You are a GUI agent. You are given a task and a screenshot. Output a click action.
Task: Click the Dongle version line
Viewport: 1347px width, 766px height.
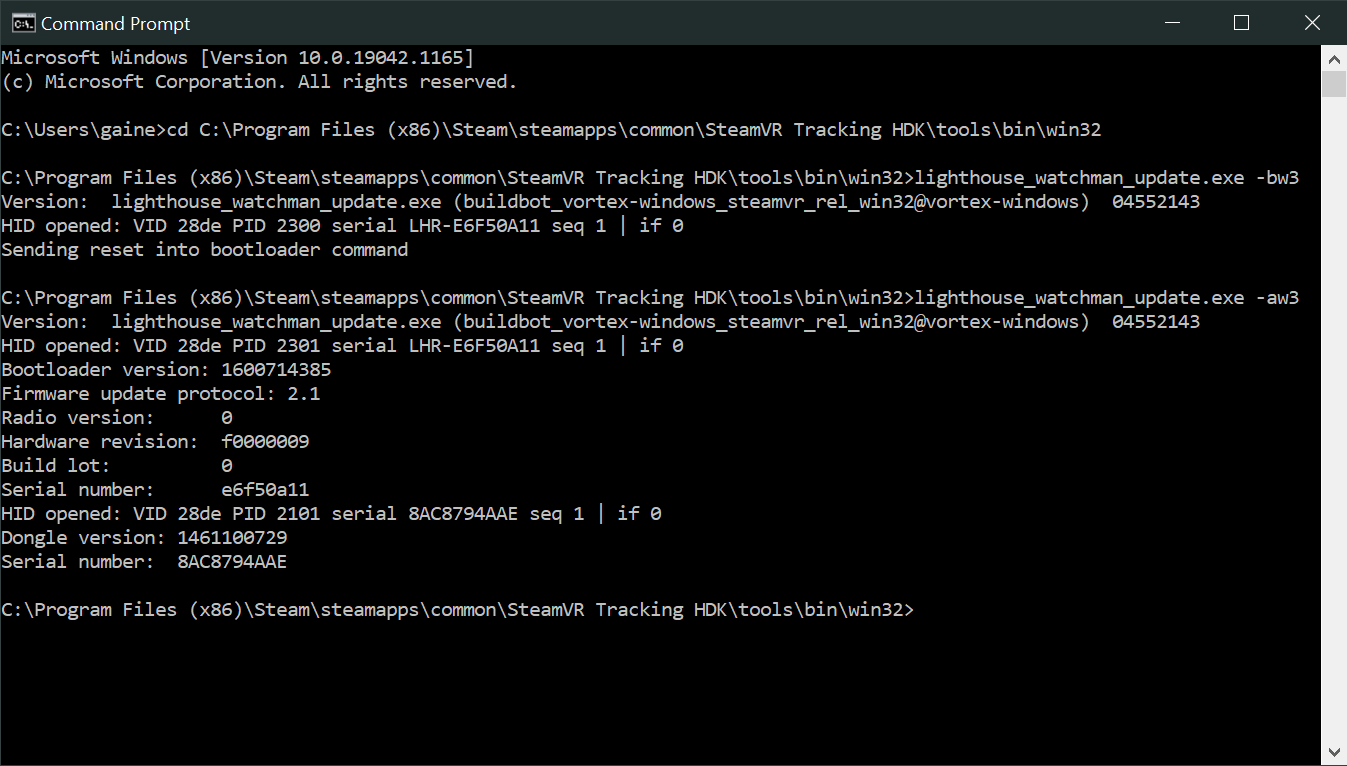click(x=144, y=538)
